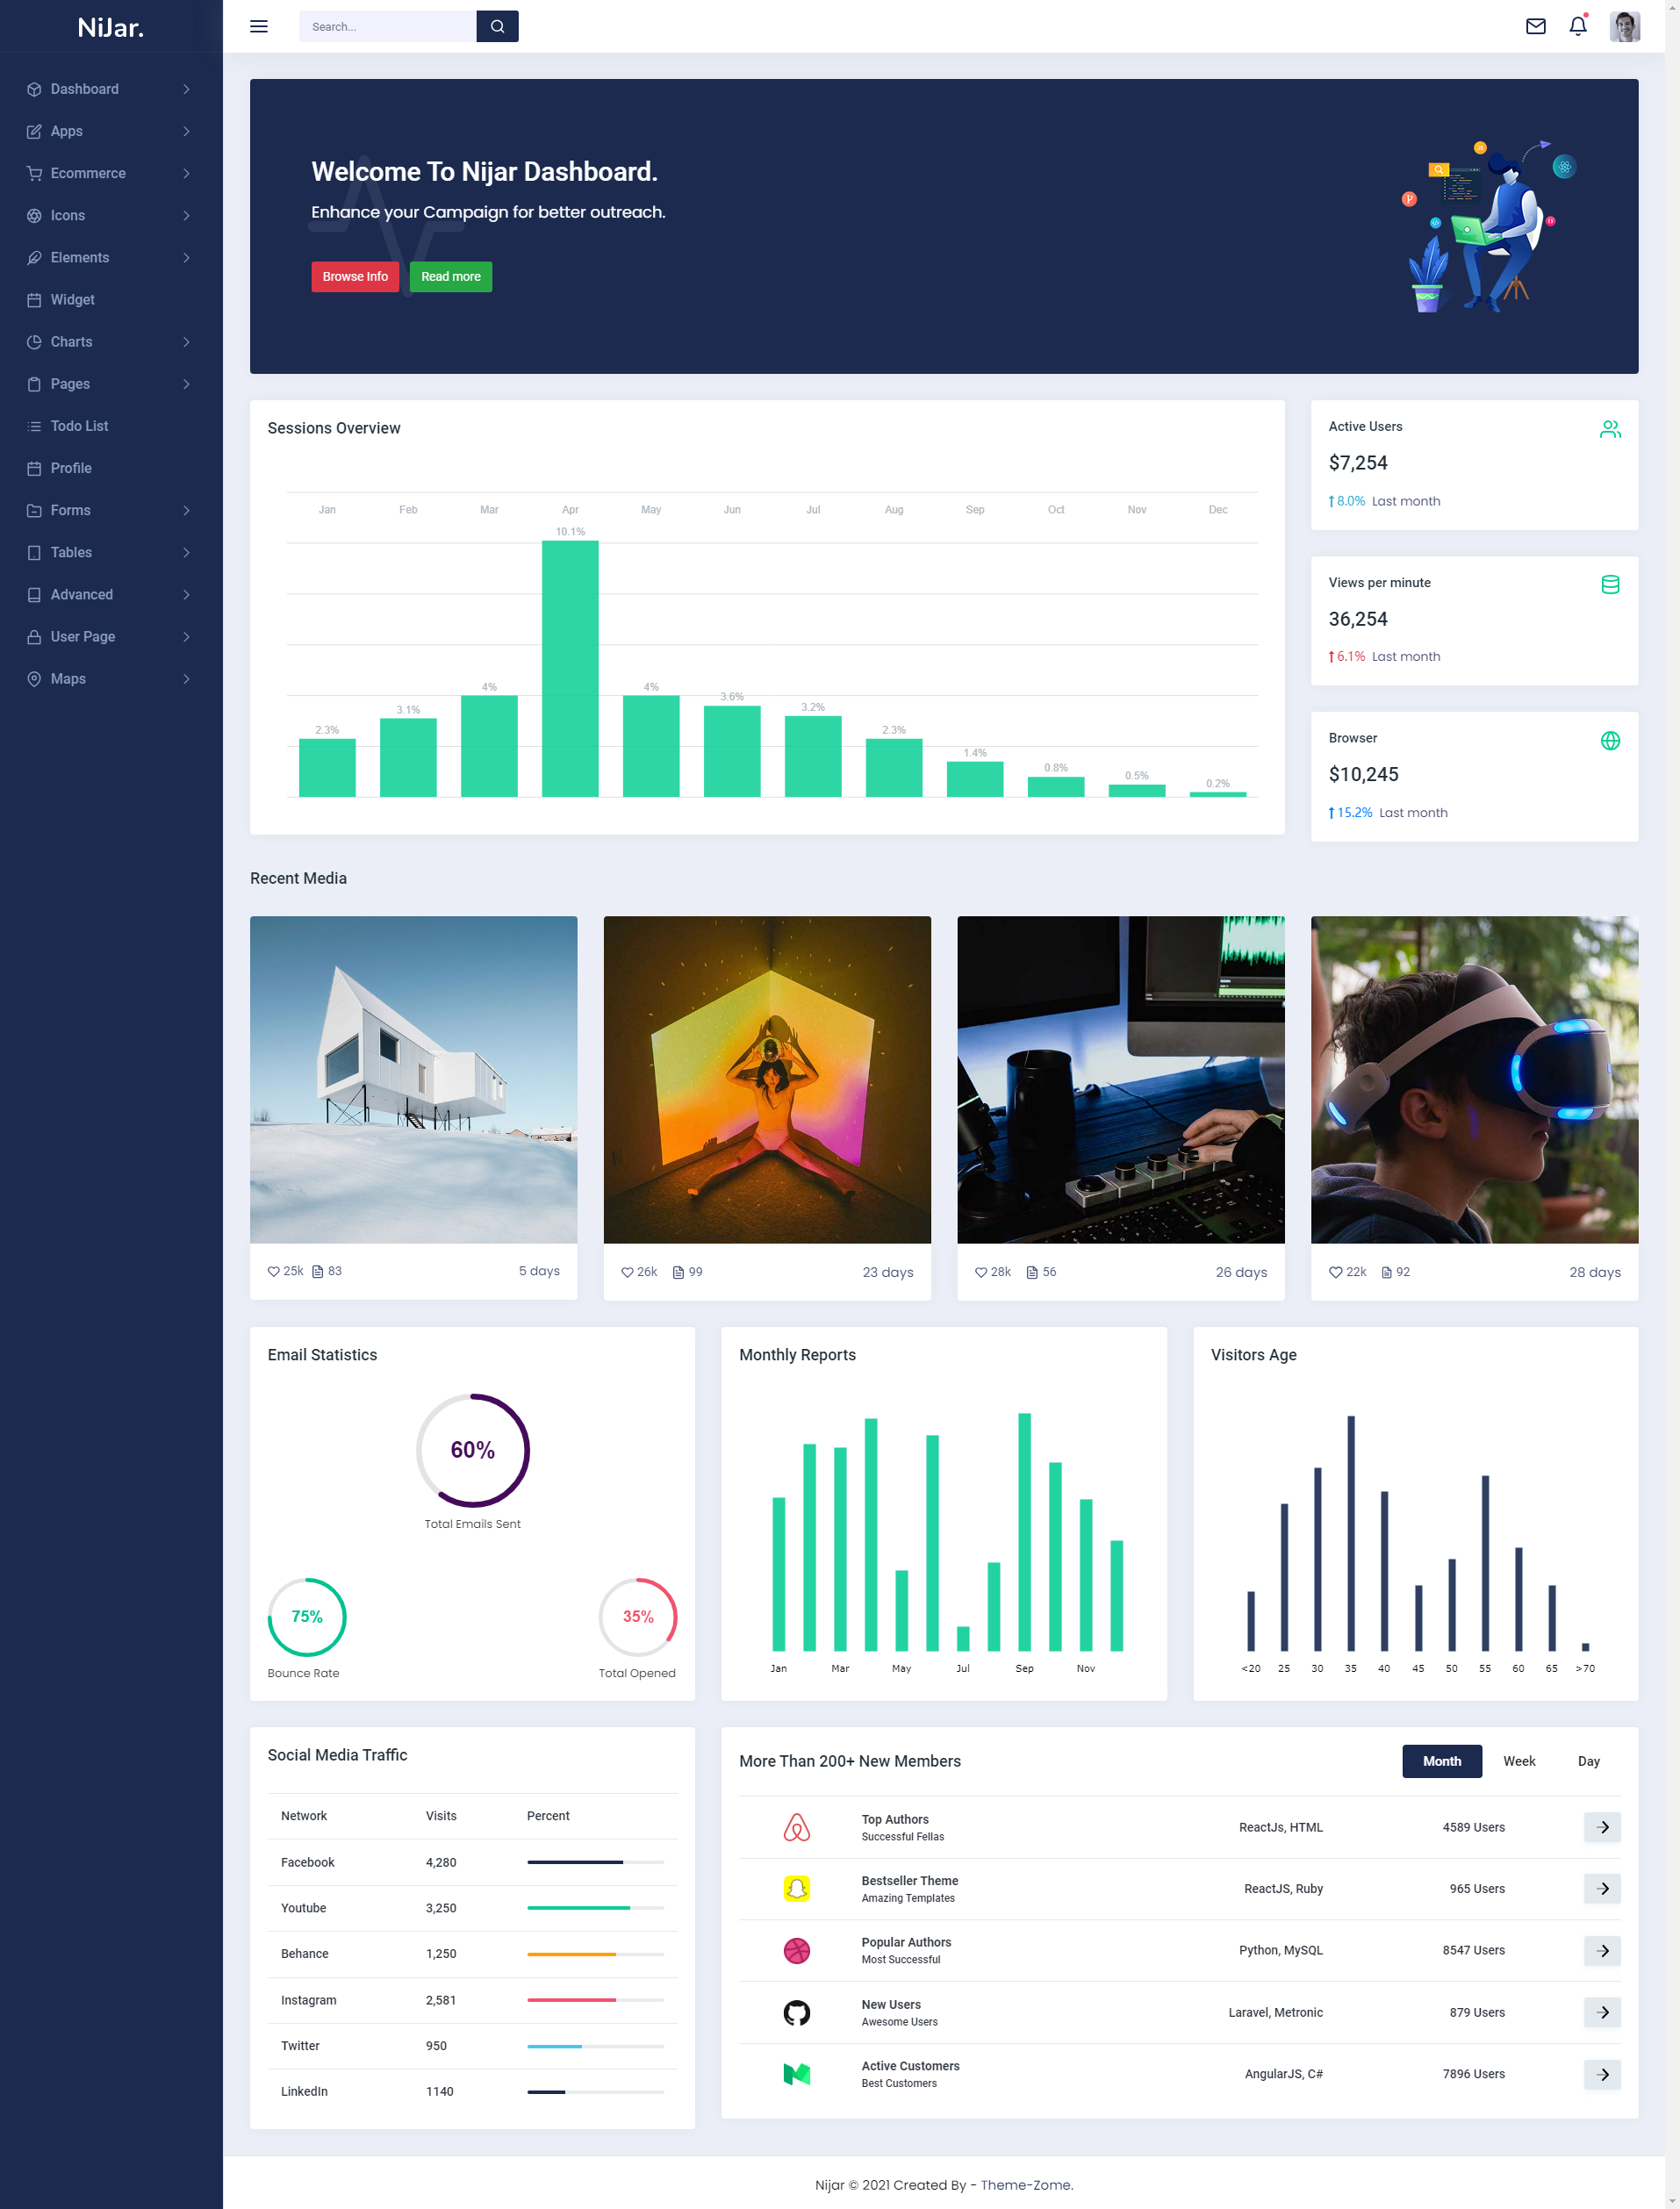Open the Todo List sidebar item
Screen dimensions: 1680x2209
tap(80, 426)
